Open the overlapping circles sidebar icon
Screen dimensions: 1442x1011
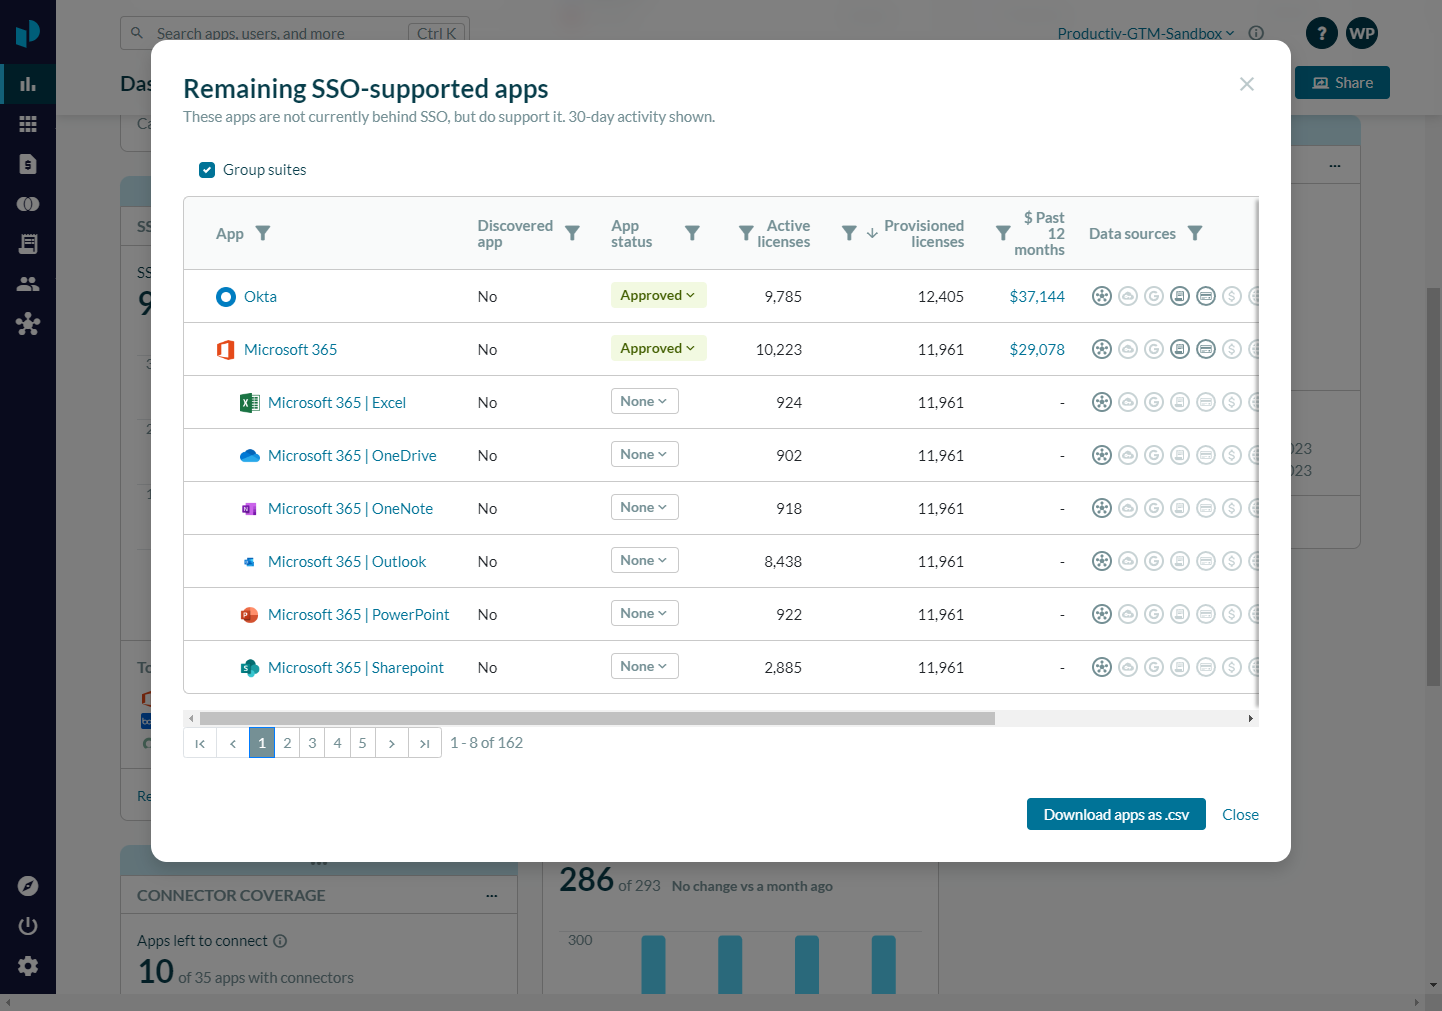[x=28, y=204]
